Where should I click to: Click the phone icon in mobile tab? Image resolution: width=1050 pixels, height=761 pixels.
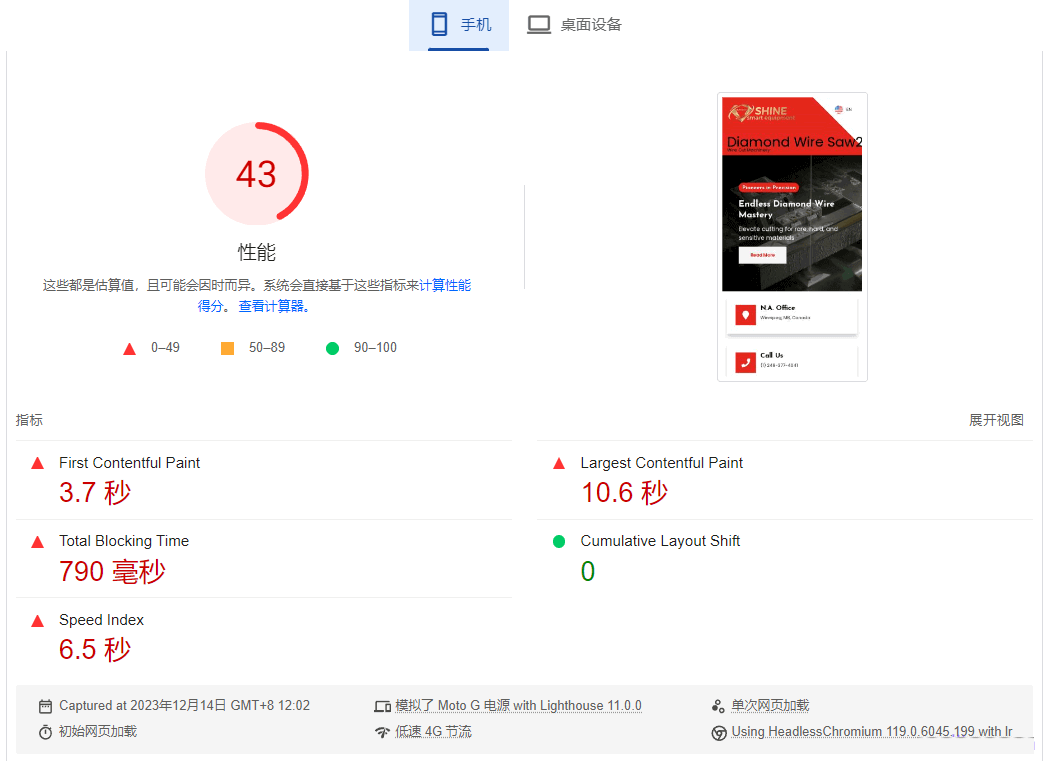coord(439,24)
